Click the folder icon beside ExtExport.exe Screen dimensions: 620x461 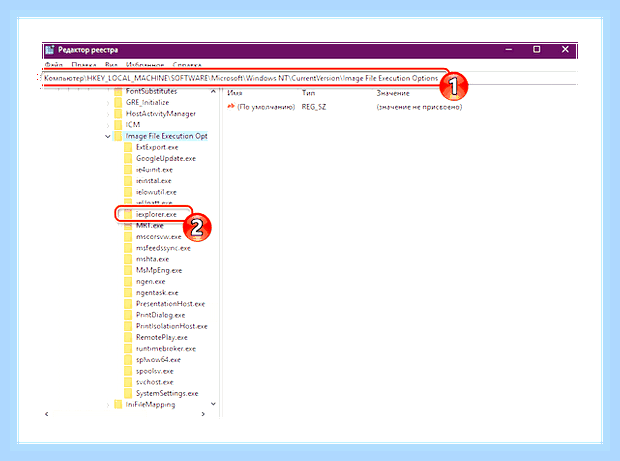[128, 147]
